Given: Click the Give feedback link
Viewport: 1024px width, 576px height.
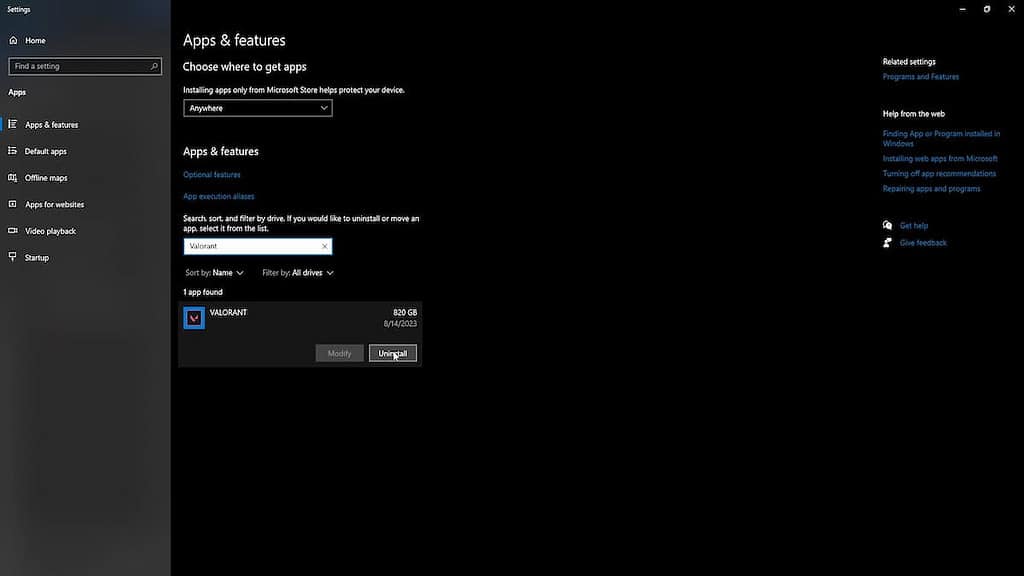Looking at the screenshot, I should [923, 243].
